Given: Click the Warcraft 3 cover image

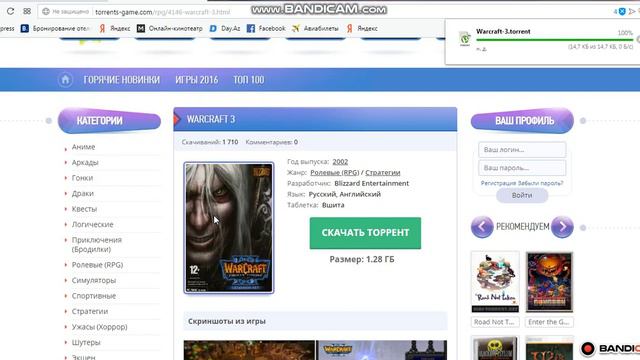Looking at the screenshot, I should point(229,228).
